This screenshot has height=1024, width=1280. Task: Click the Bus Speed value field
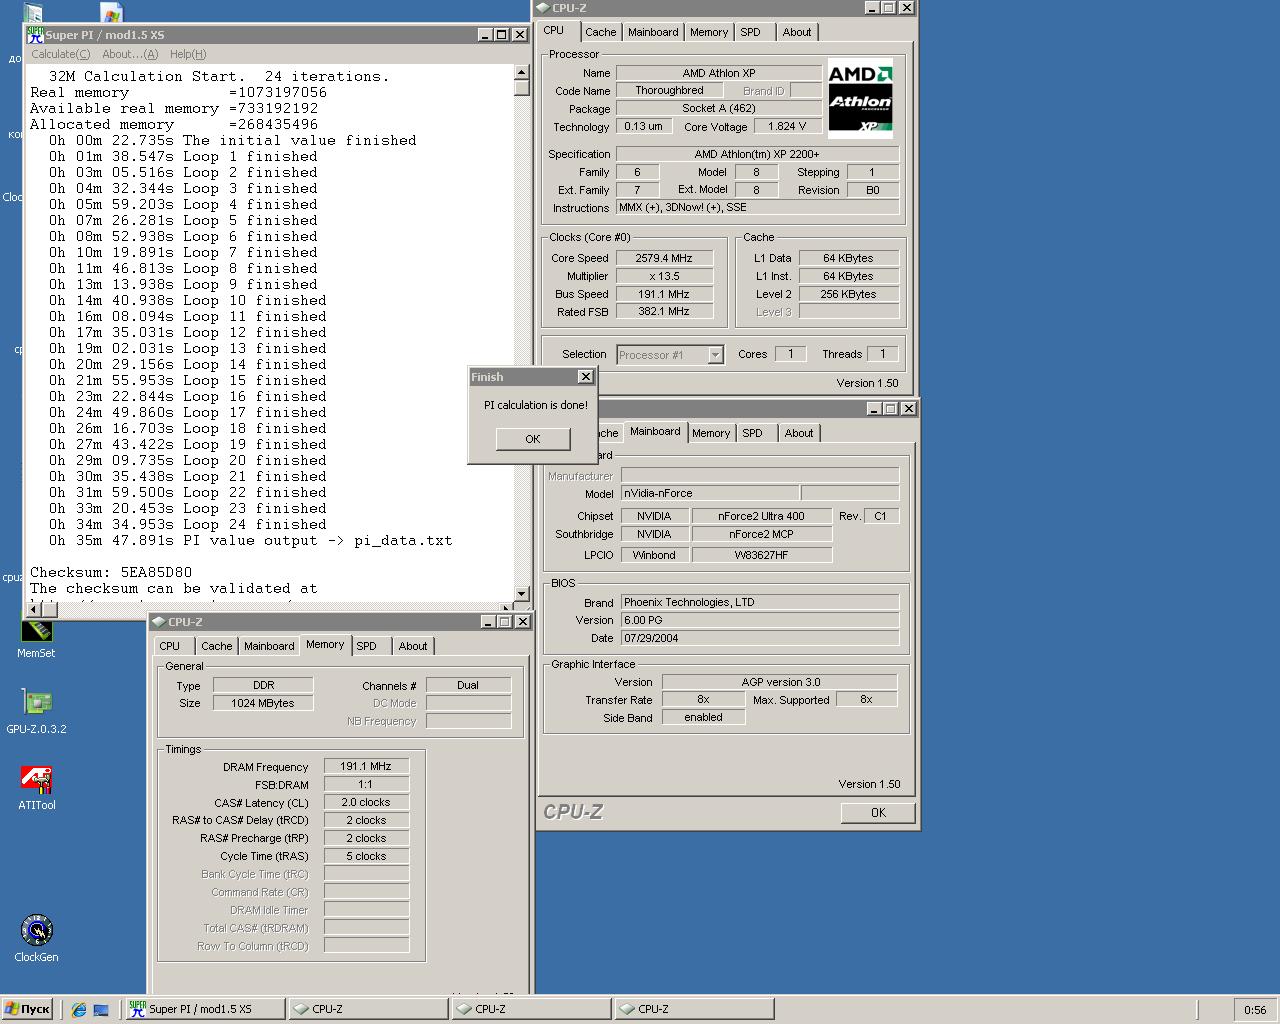664,294
